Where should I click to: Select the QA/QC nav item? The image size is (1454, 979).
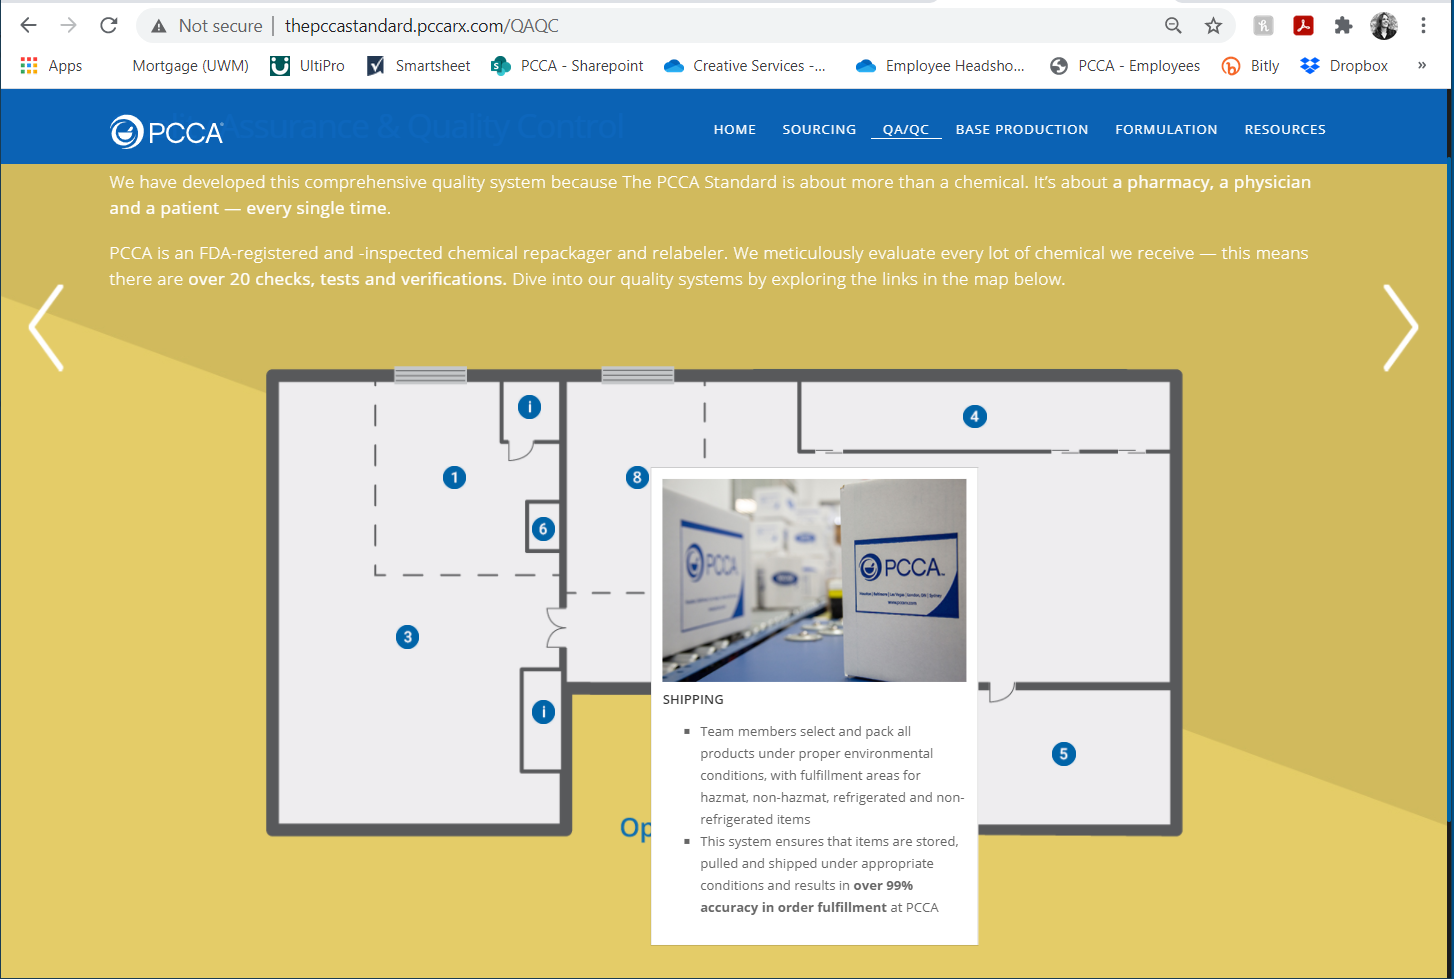[x=906, y=129]
